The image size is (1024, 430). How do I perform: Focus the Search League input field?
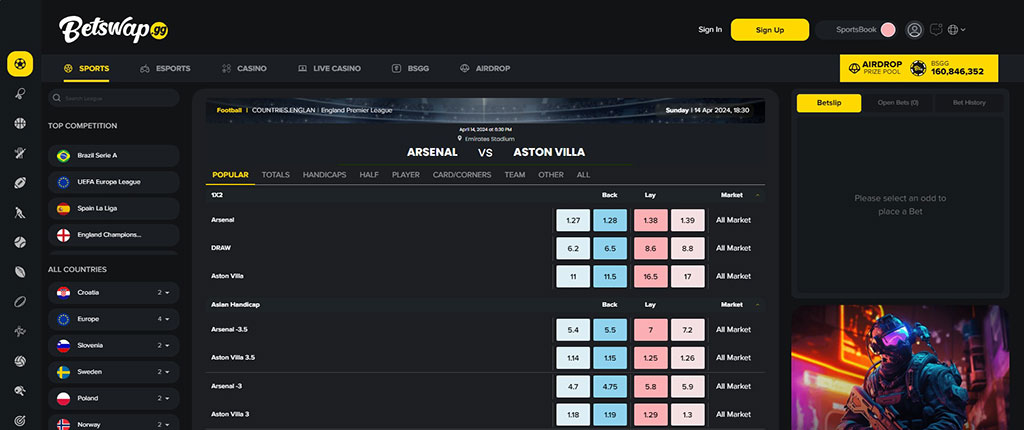tap(114, 98)
